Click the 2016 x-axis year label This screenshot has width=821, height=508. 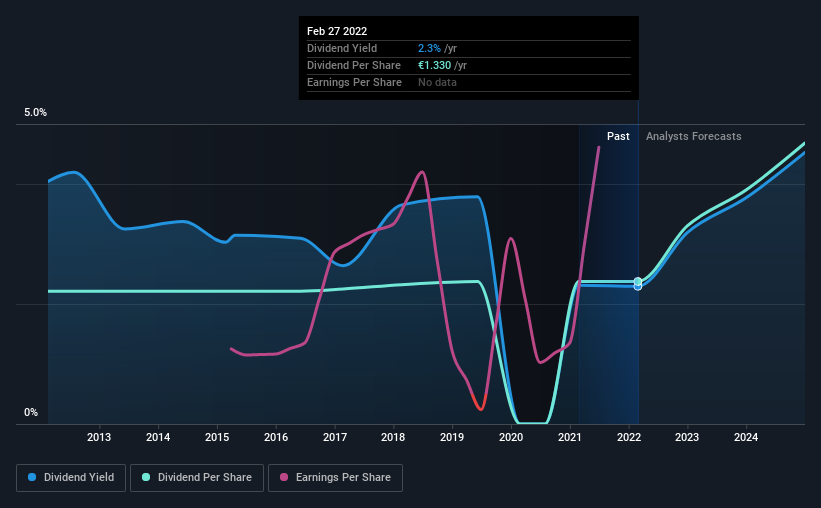276,437
